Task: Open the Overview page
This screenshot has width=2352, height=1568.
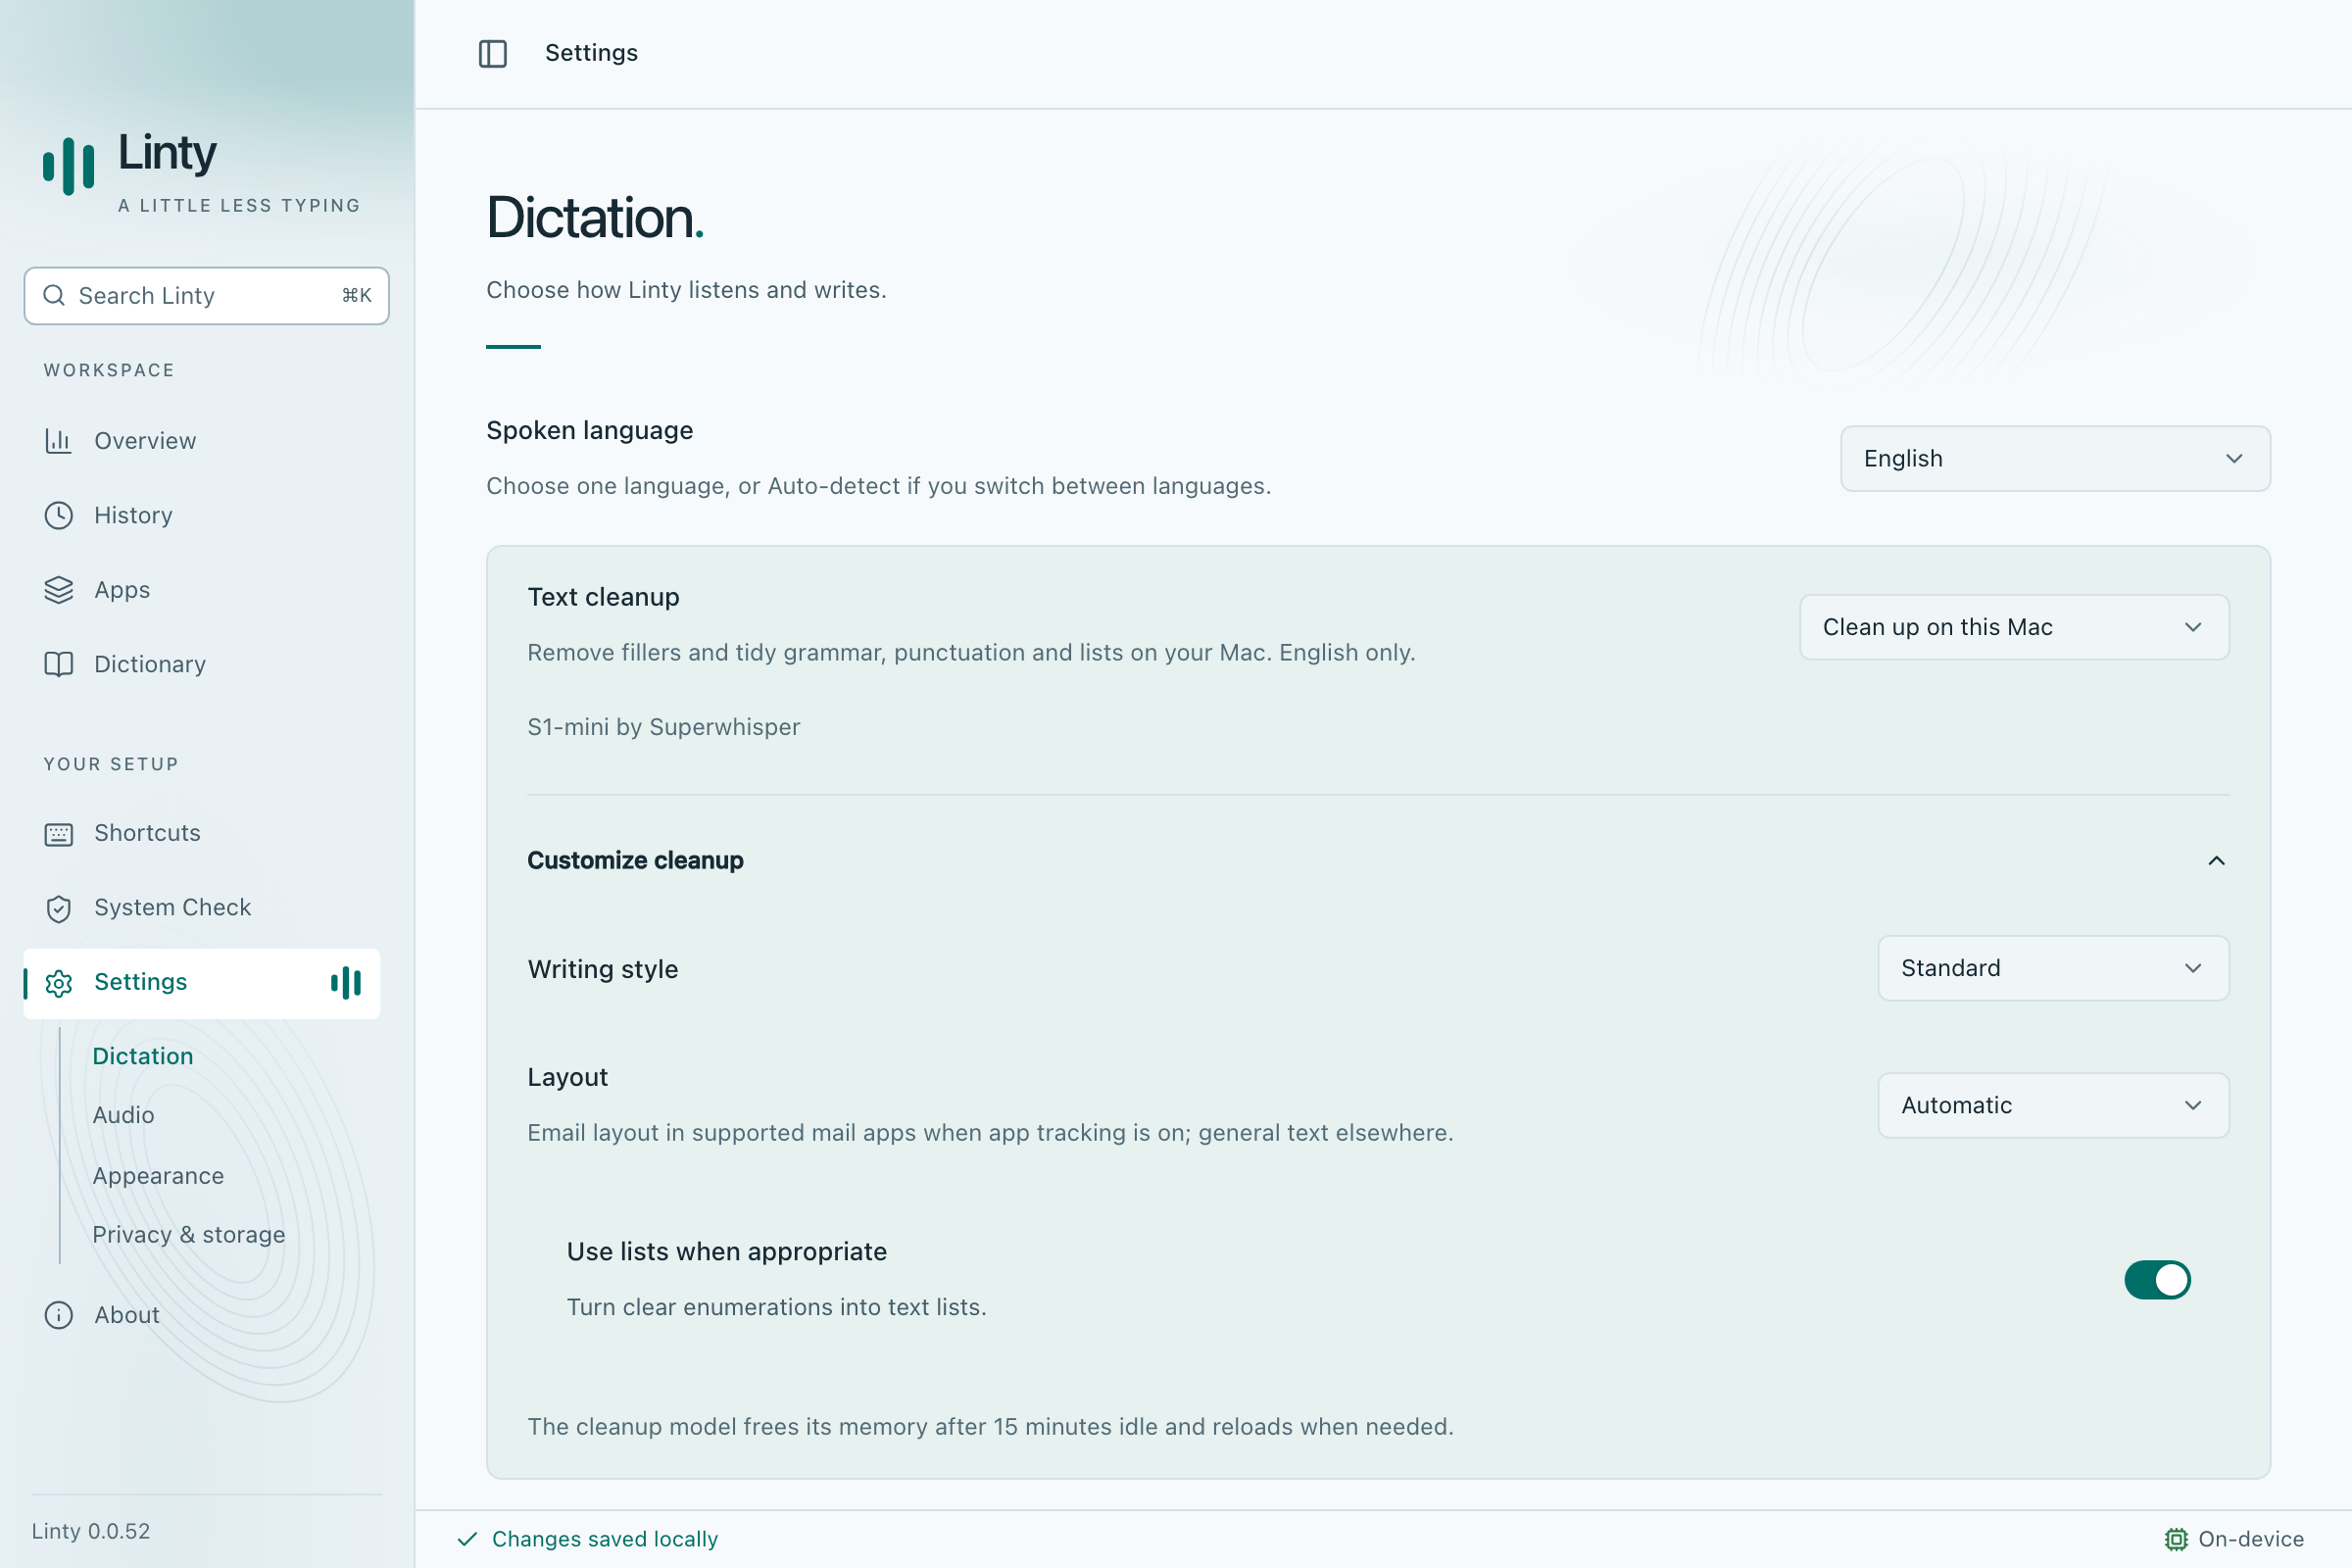Action: click(202, 441)
